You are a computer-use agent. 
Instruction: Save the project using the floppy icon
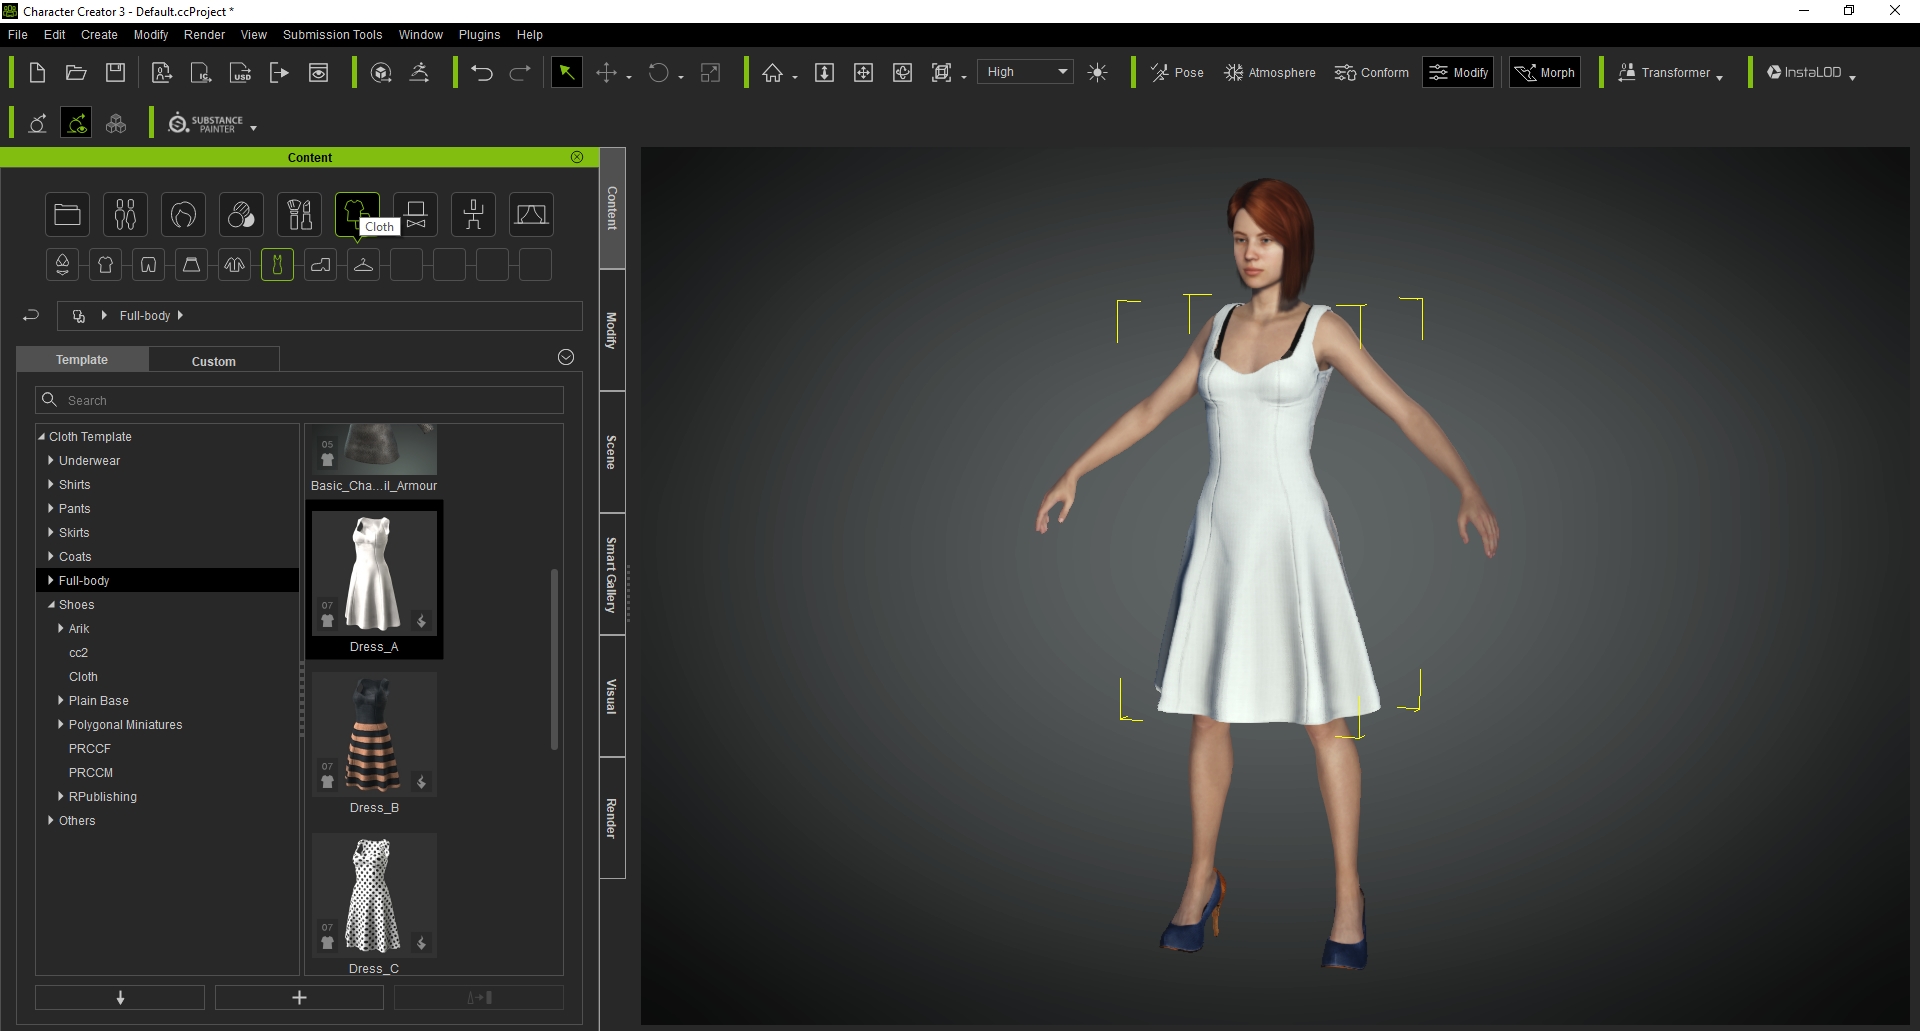(116, 73)
